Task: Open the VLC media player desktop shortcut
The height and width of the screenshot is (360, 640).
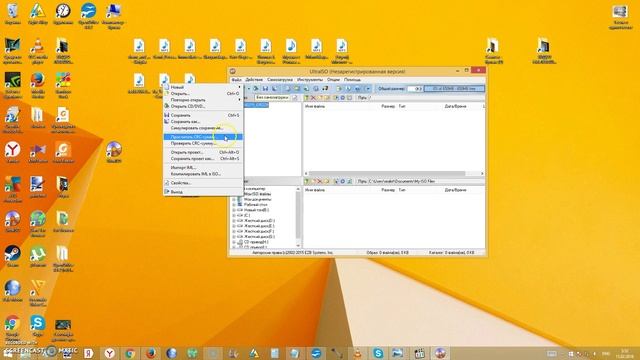Action: [x=38, y=51]
